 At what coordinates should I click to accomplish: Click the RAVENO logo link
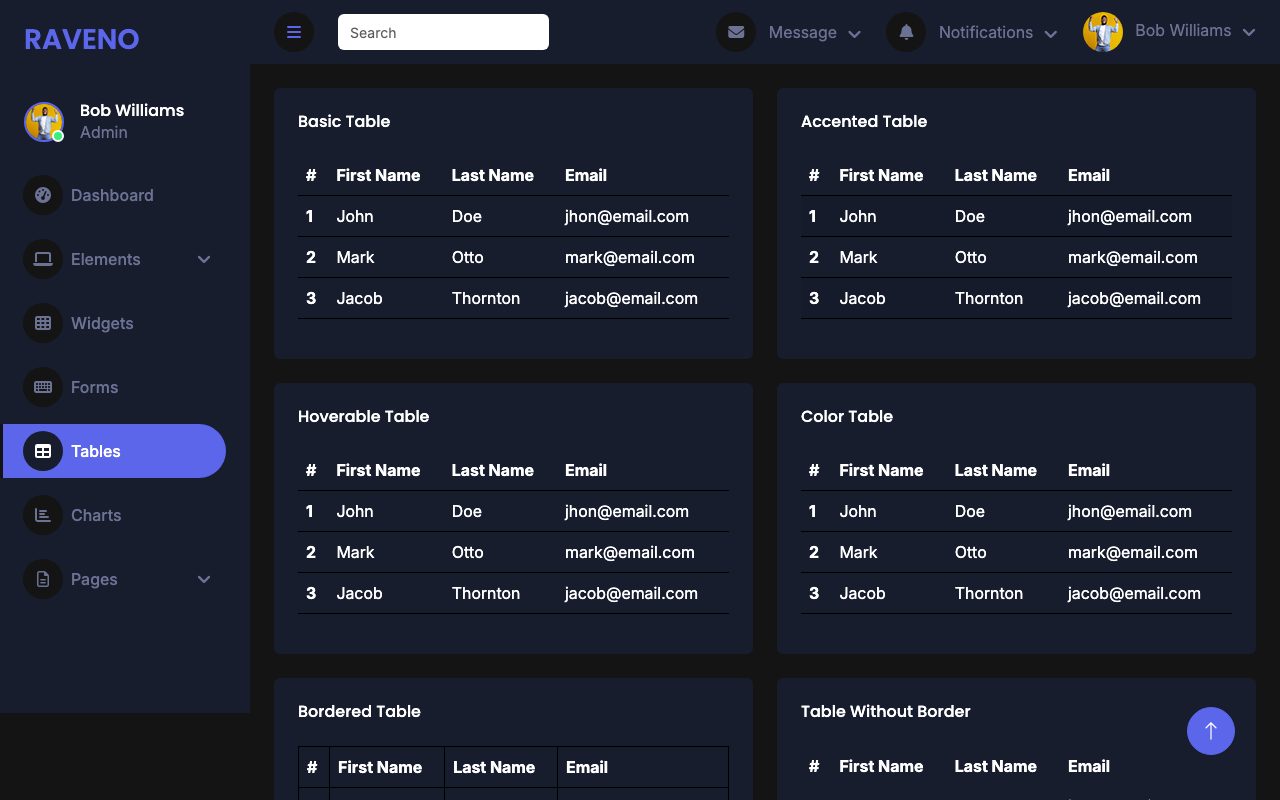pos(82,39)
